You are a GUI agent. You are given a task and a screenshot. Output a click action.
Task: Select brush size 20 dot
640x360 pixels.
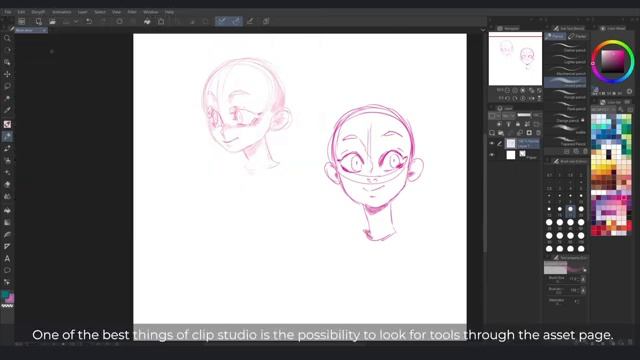click(581, 209)
